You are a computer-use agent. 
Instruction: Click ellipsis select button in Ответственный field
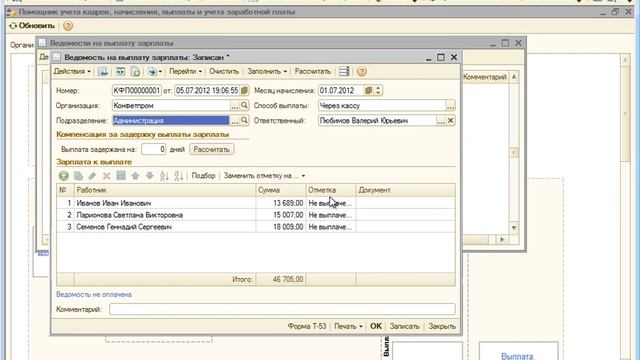pyautogui.click(x=441, y=120)
